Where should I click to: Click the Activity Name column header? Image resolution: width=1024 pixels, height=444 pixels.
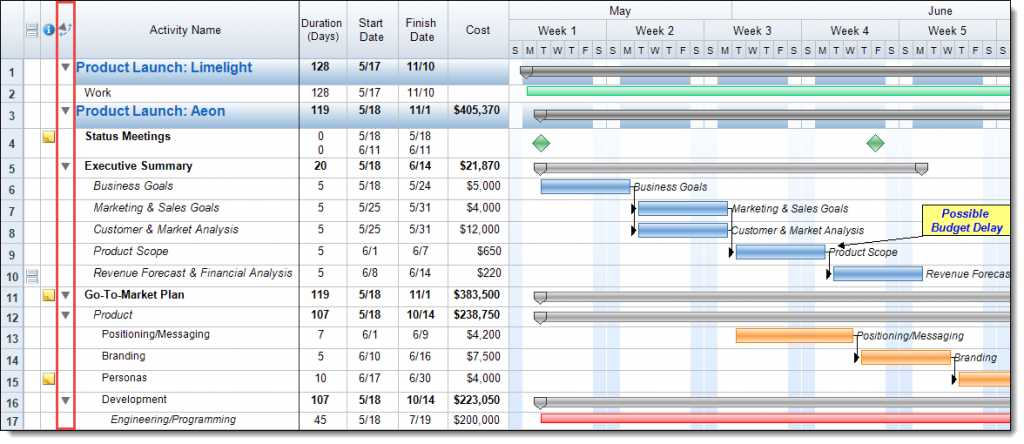tap(185, 30)
